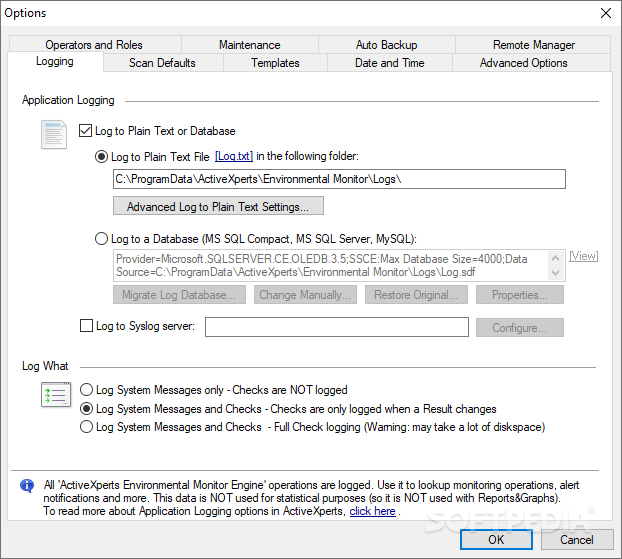Follow the 'click here' help link
The width and height of the screenshot is (622, 559).
click(x=372, y=511)
